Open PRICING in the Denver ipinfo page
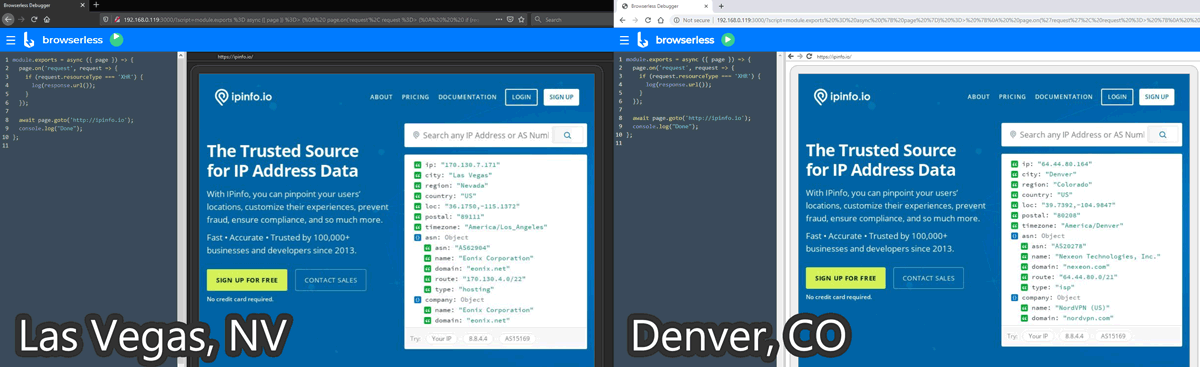1200x367 pixels. click(x=1012, y=97)
